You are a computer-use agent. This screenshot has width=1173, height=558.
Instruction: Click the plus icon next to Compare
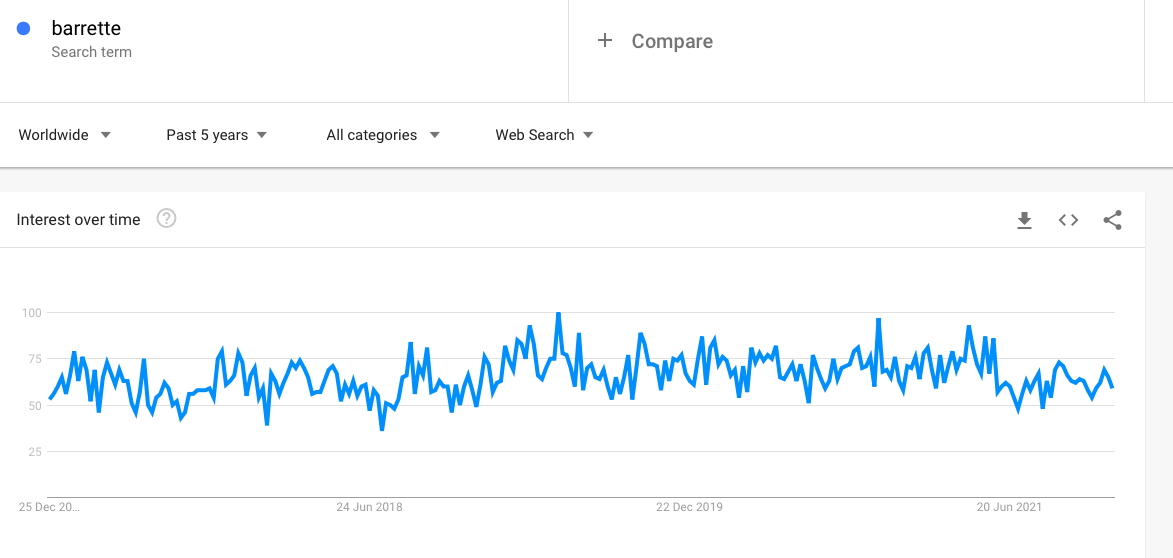(604, 40)
